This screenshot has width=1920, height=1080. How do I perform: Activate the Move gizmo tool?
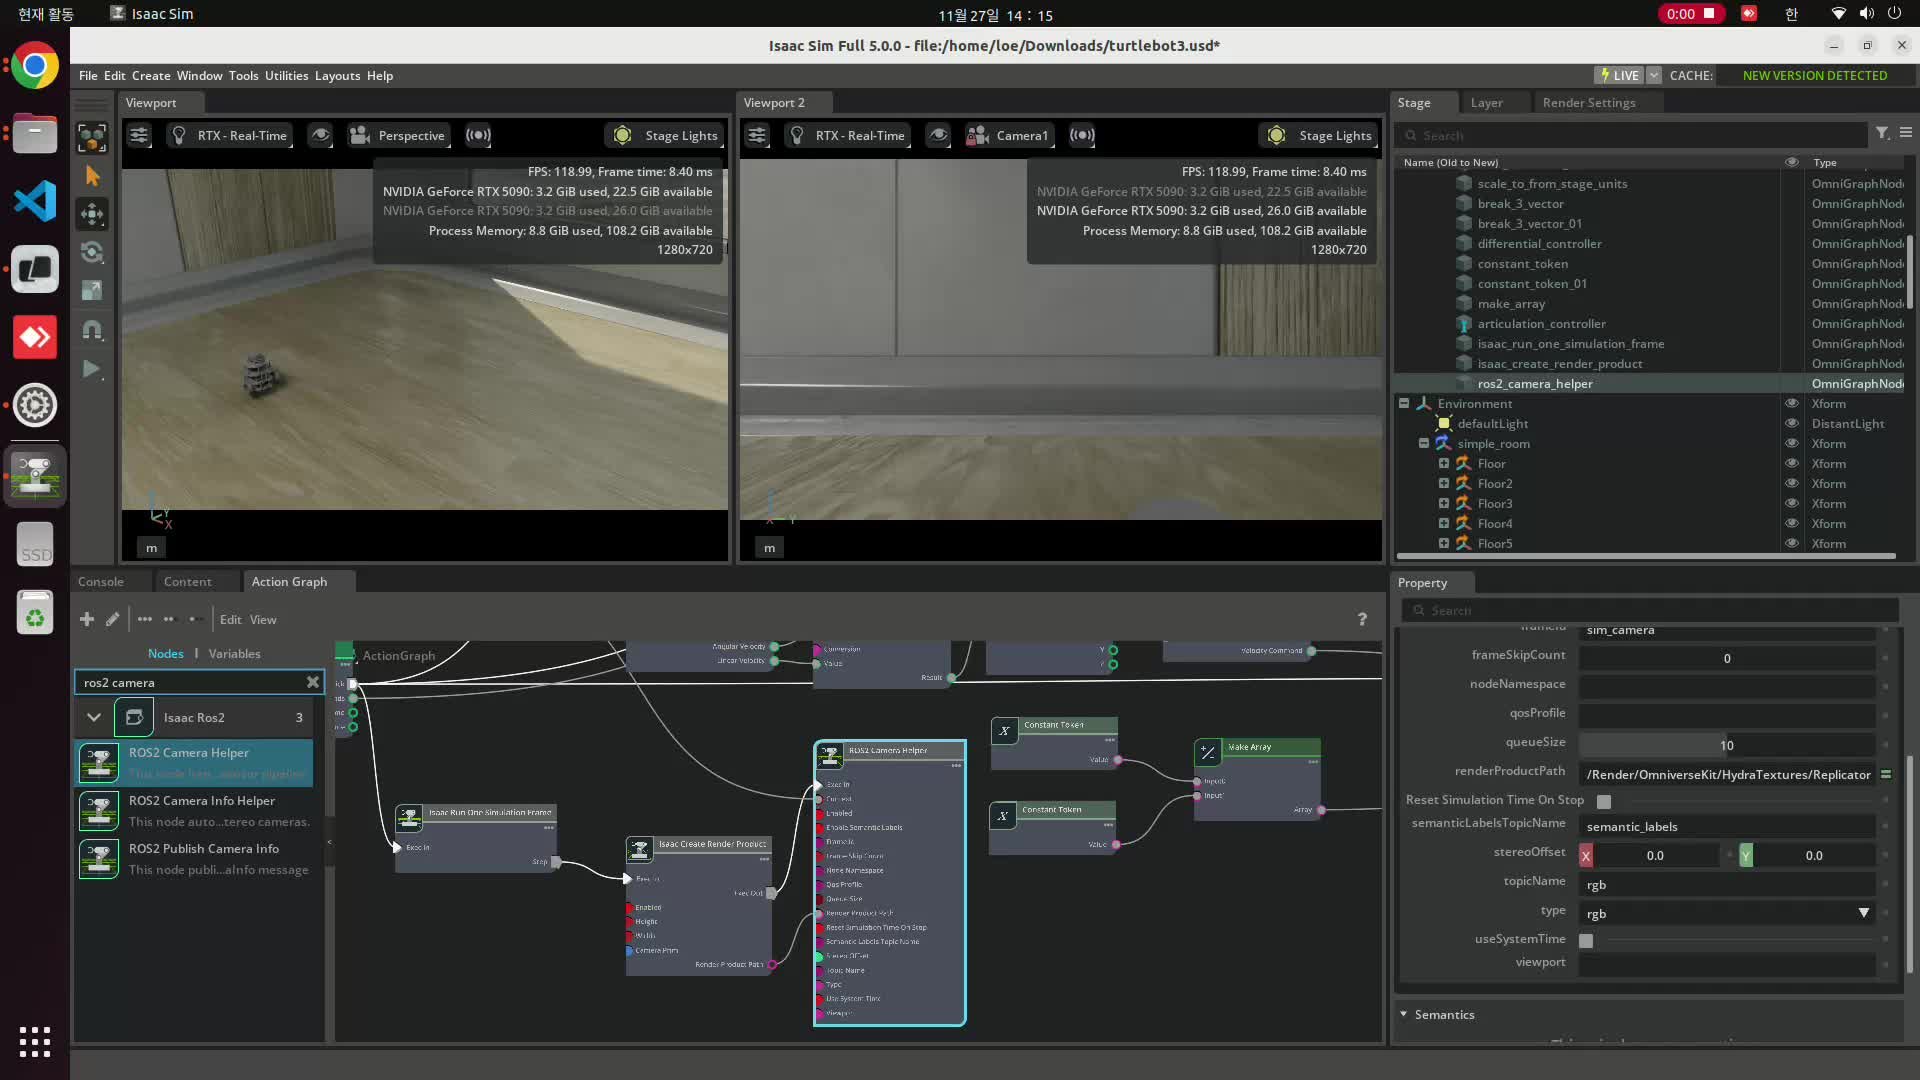tap(92, 214)
